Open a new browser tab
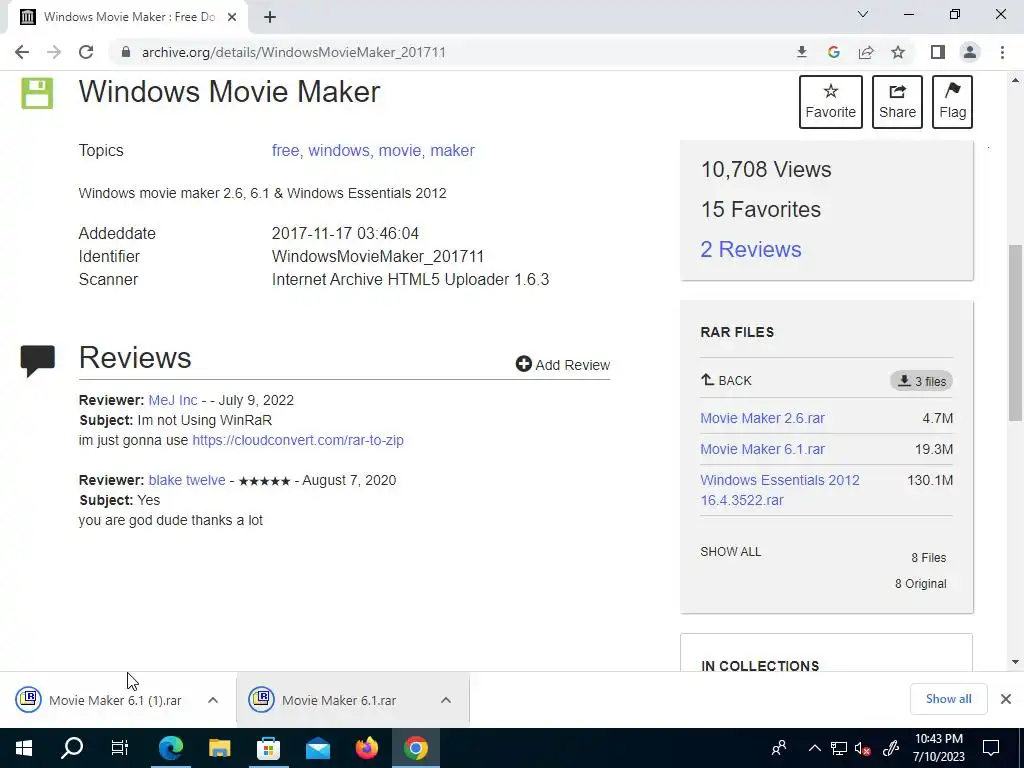The height and width of the screenshot is (768, 1024). pos(270,17)
